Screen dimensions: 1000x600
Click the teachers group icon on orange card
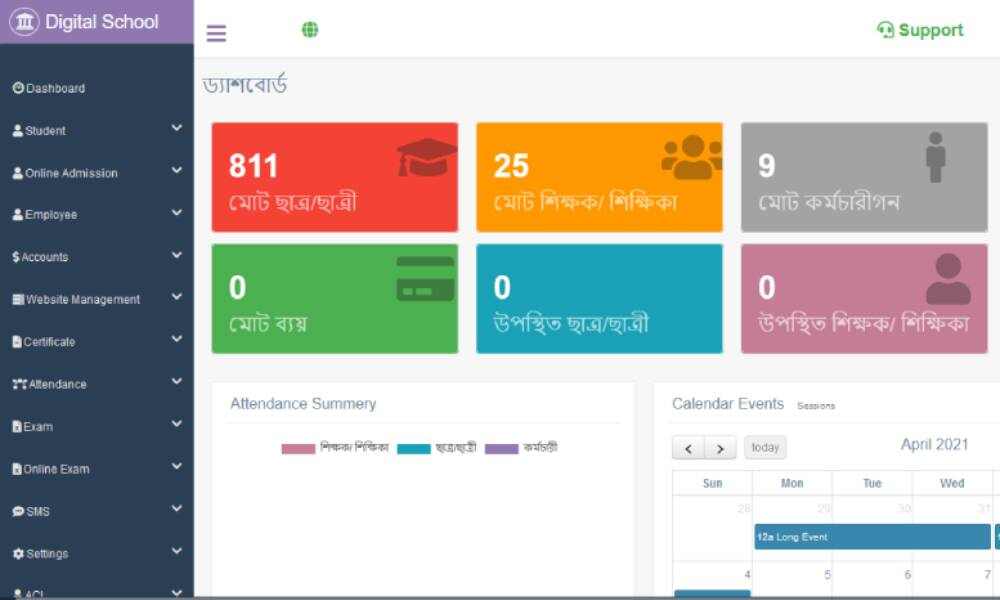coord(691,157)
